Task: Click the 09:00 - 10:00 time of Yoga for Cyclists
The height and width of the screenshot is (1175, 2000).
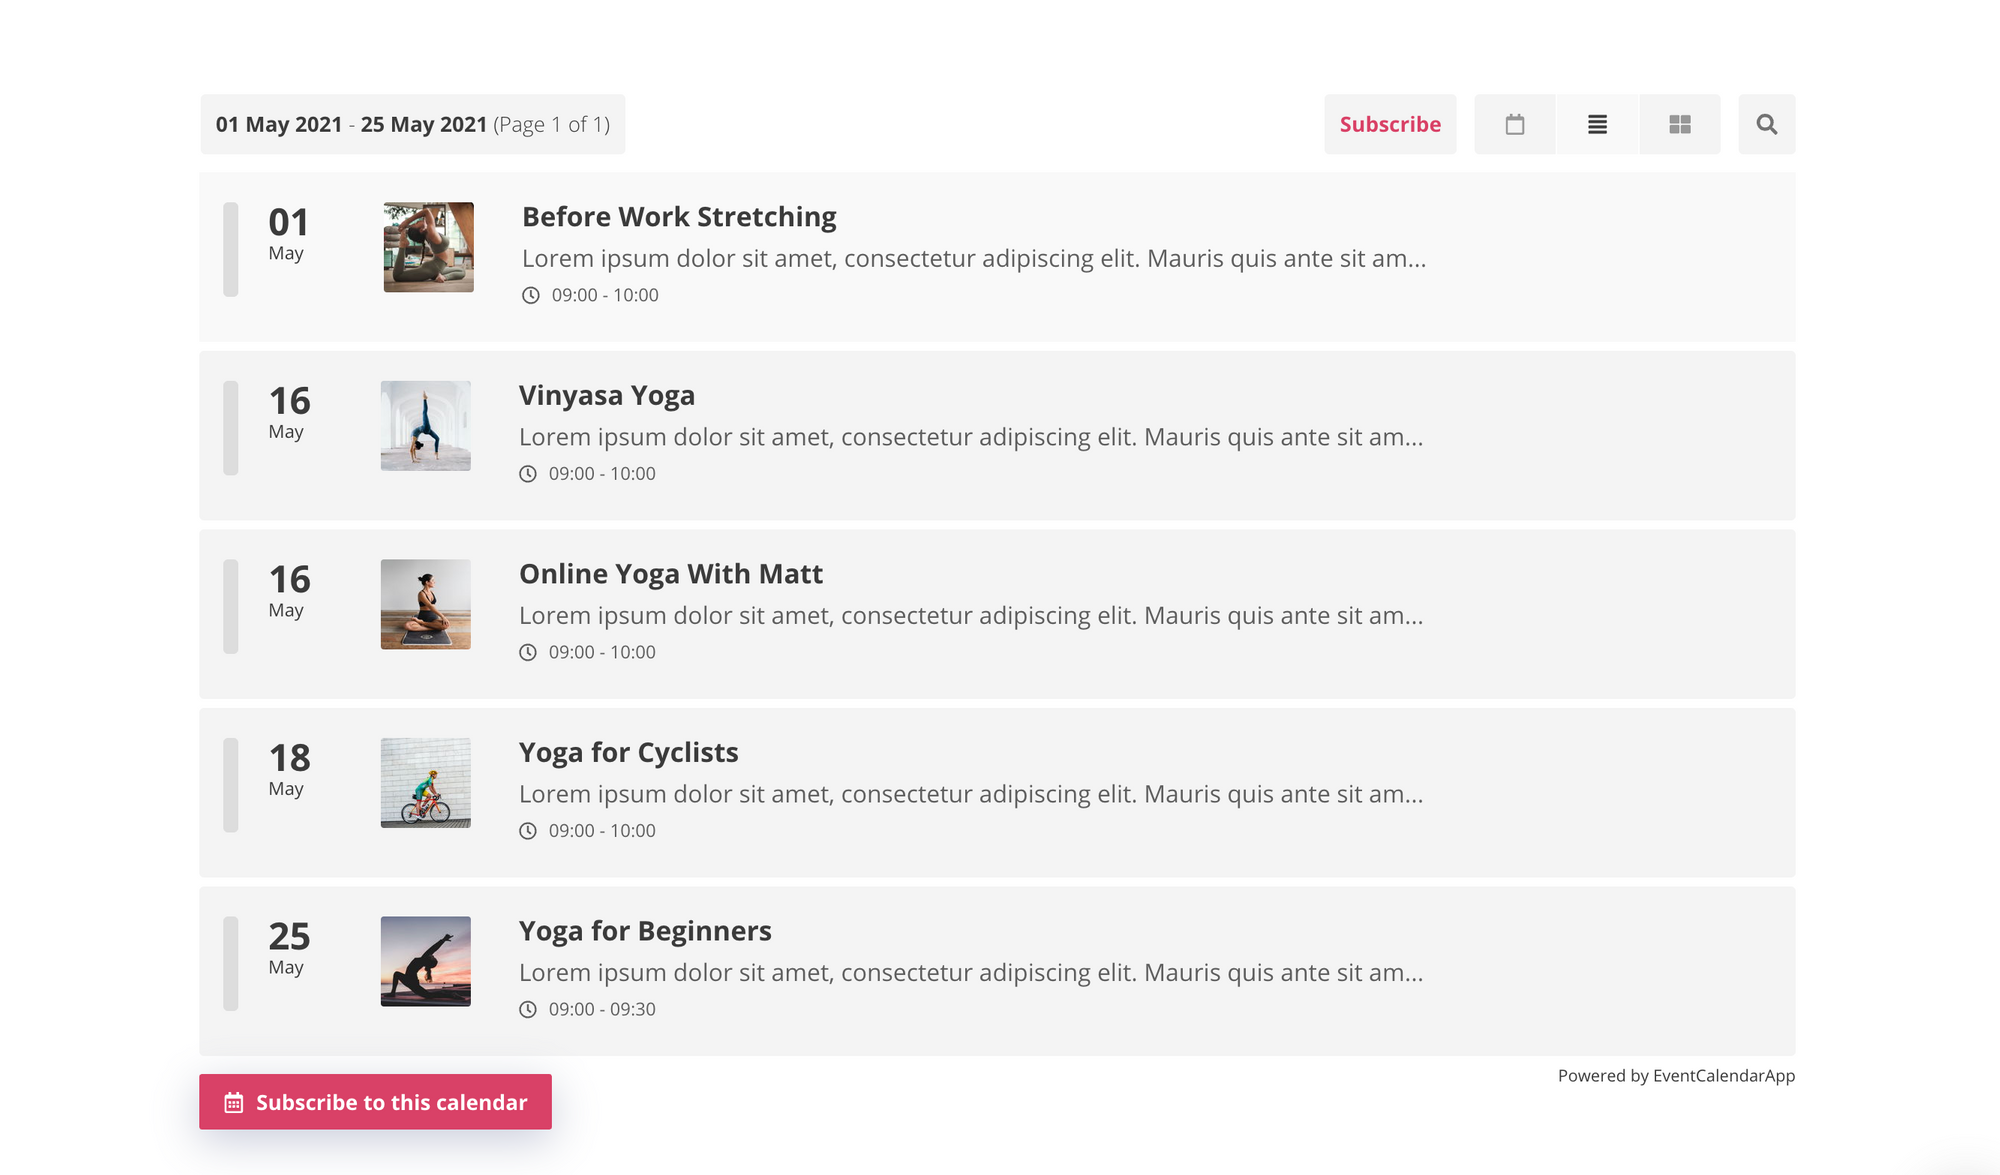Action: pos(602,831)
